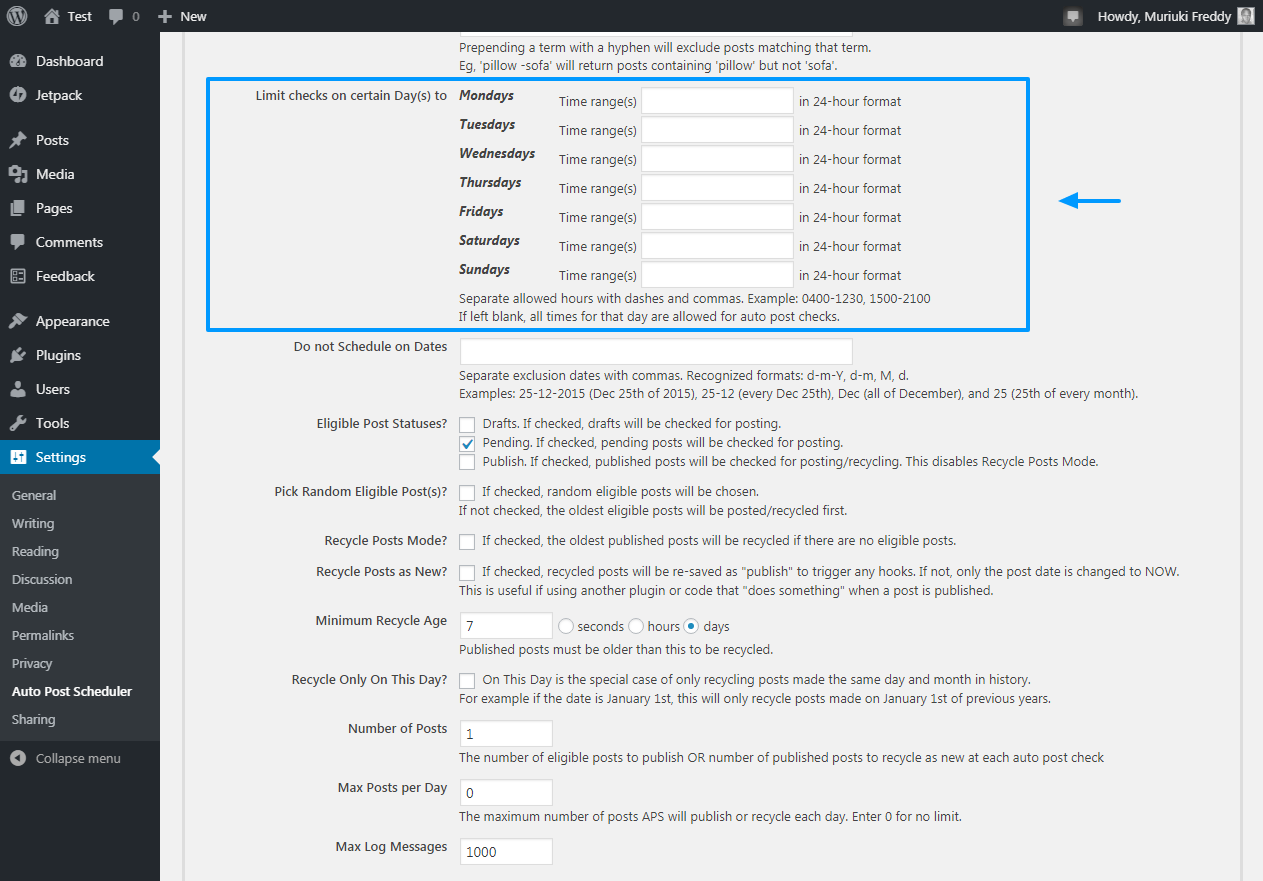Click the Comments sidebar icon
Screen dimensions: 1263x881
pos(18,242)
